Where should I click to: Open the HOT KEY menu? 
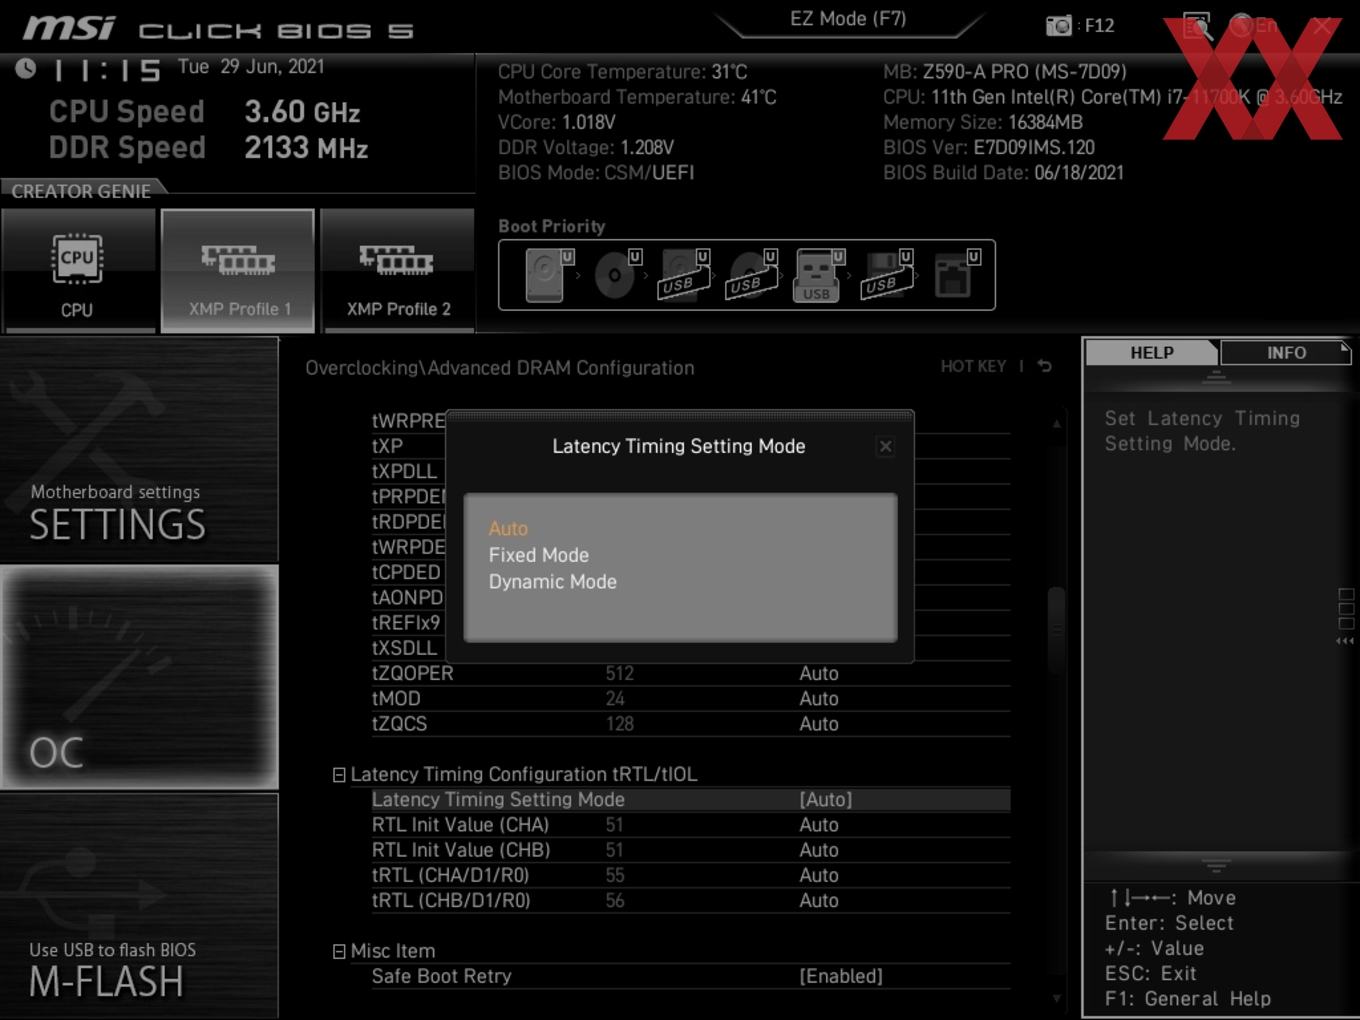click(x=973, y=366)
